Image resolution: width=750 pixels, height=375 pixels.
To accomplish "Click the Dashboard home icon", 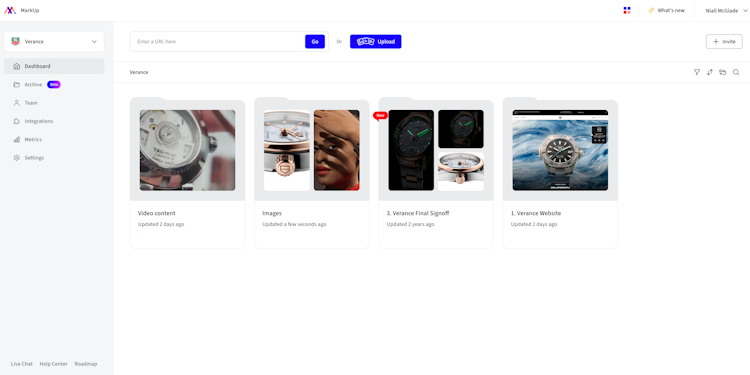I will [17, 66].
